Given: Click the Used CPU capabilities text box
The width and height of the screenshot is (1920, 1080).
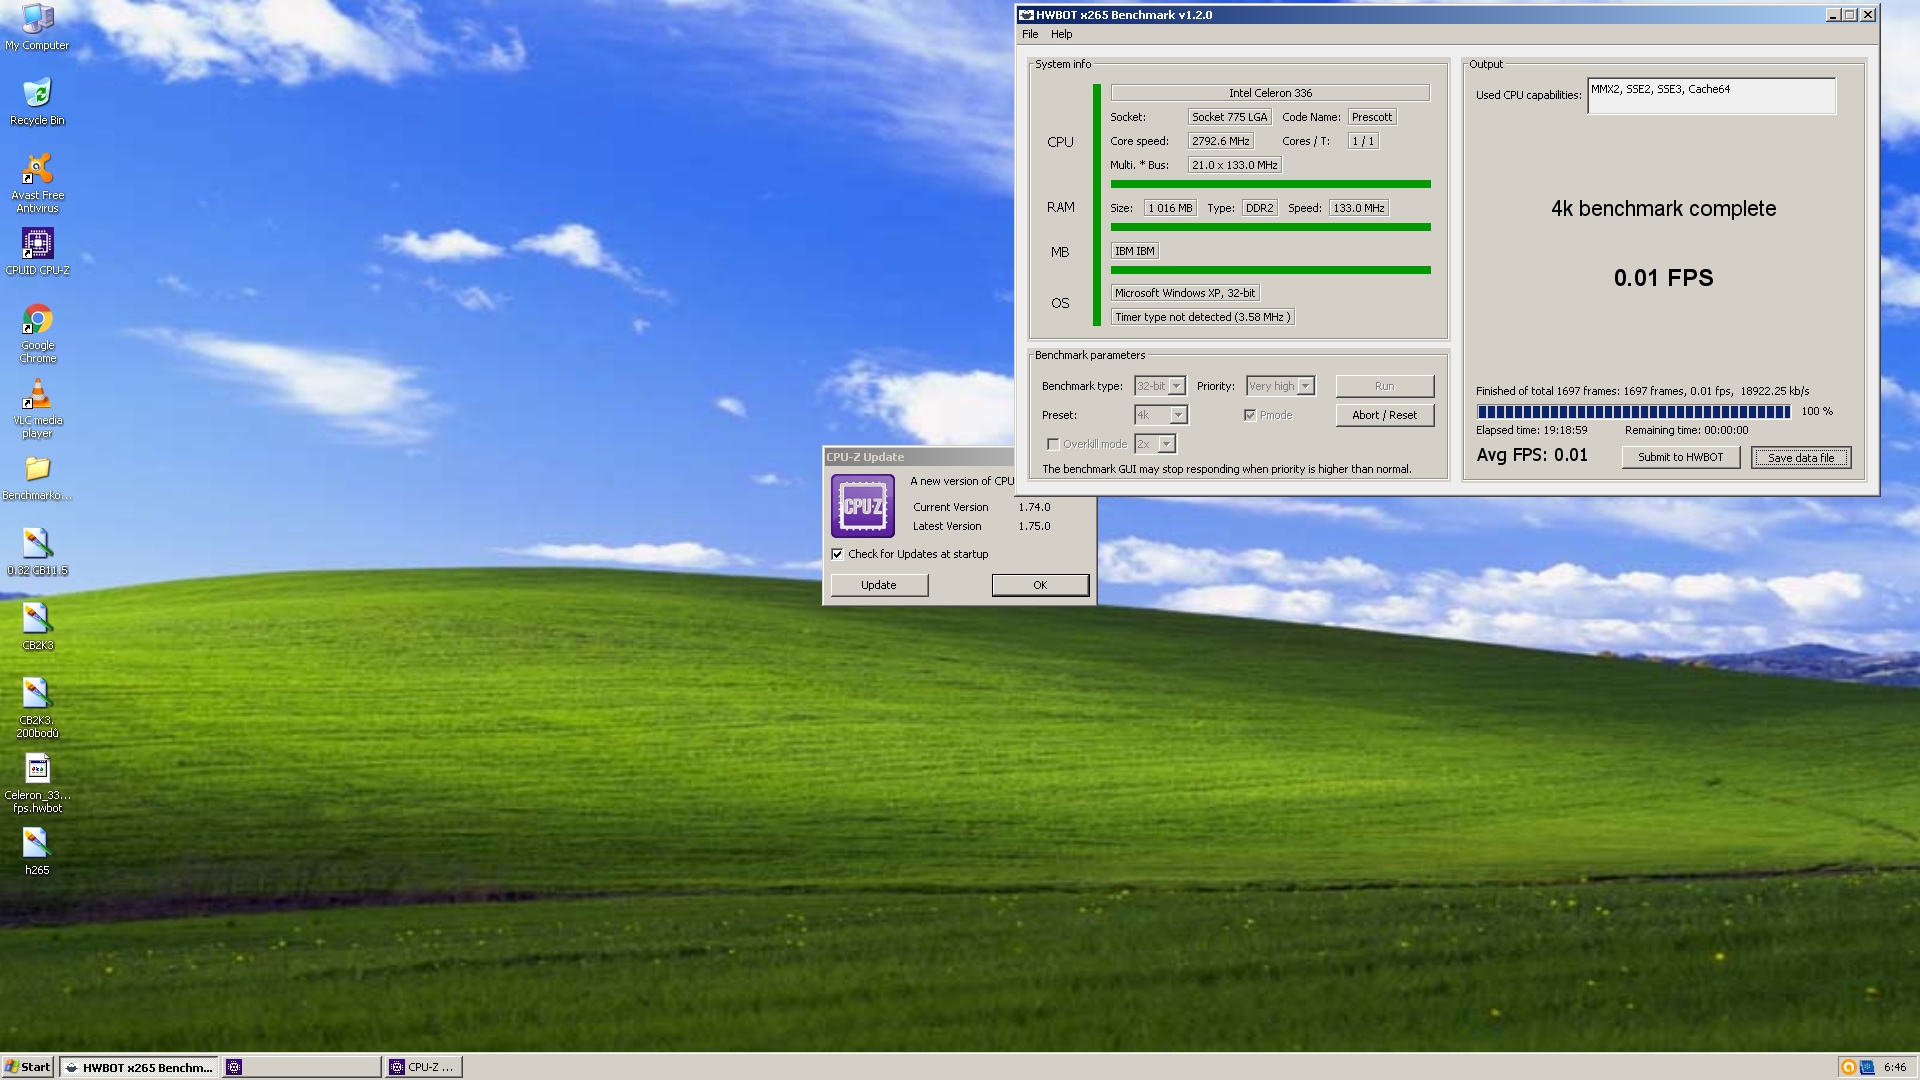Looking at the screenshot, I should tap(1712, 96).
